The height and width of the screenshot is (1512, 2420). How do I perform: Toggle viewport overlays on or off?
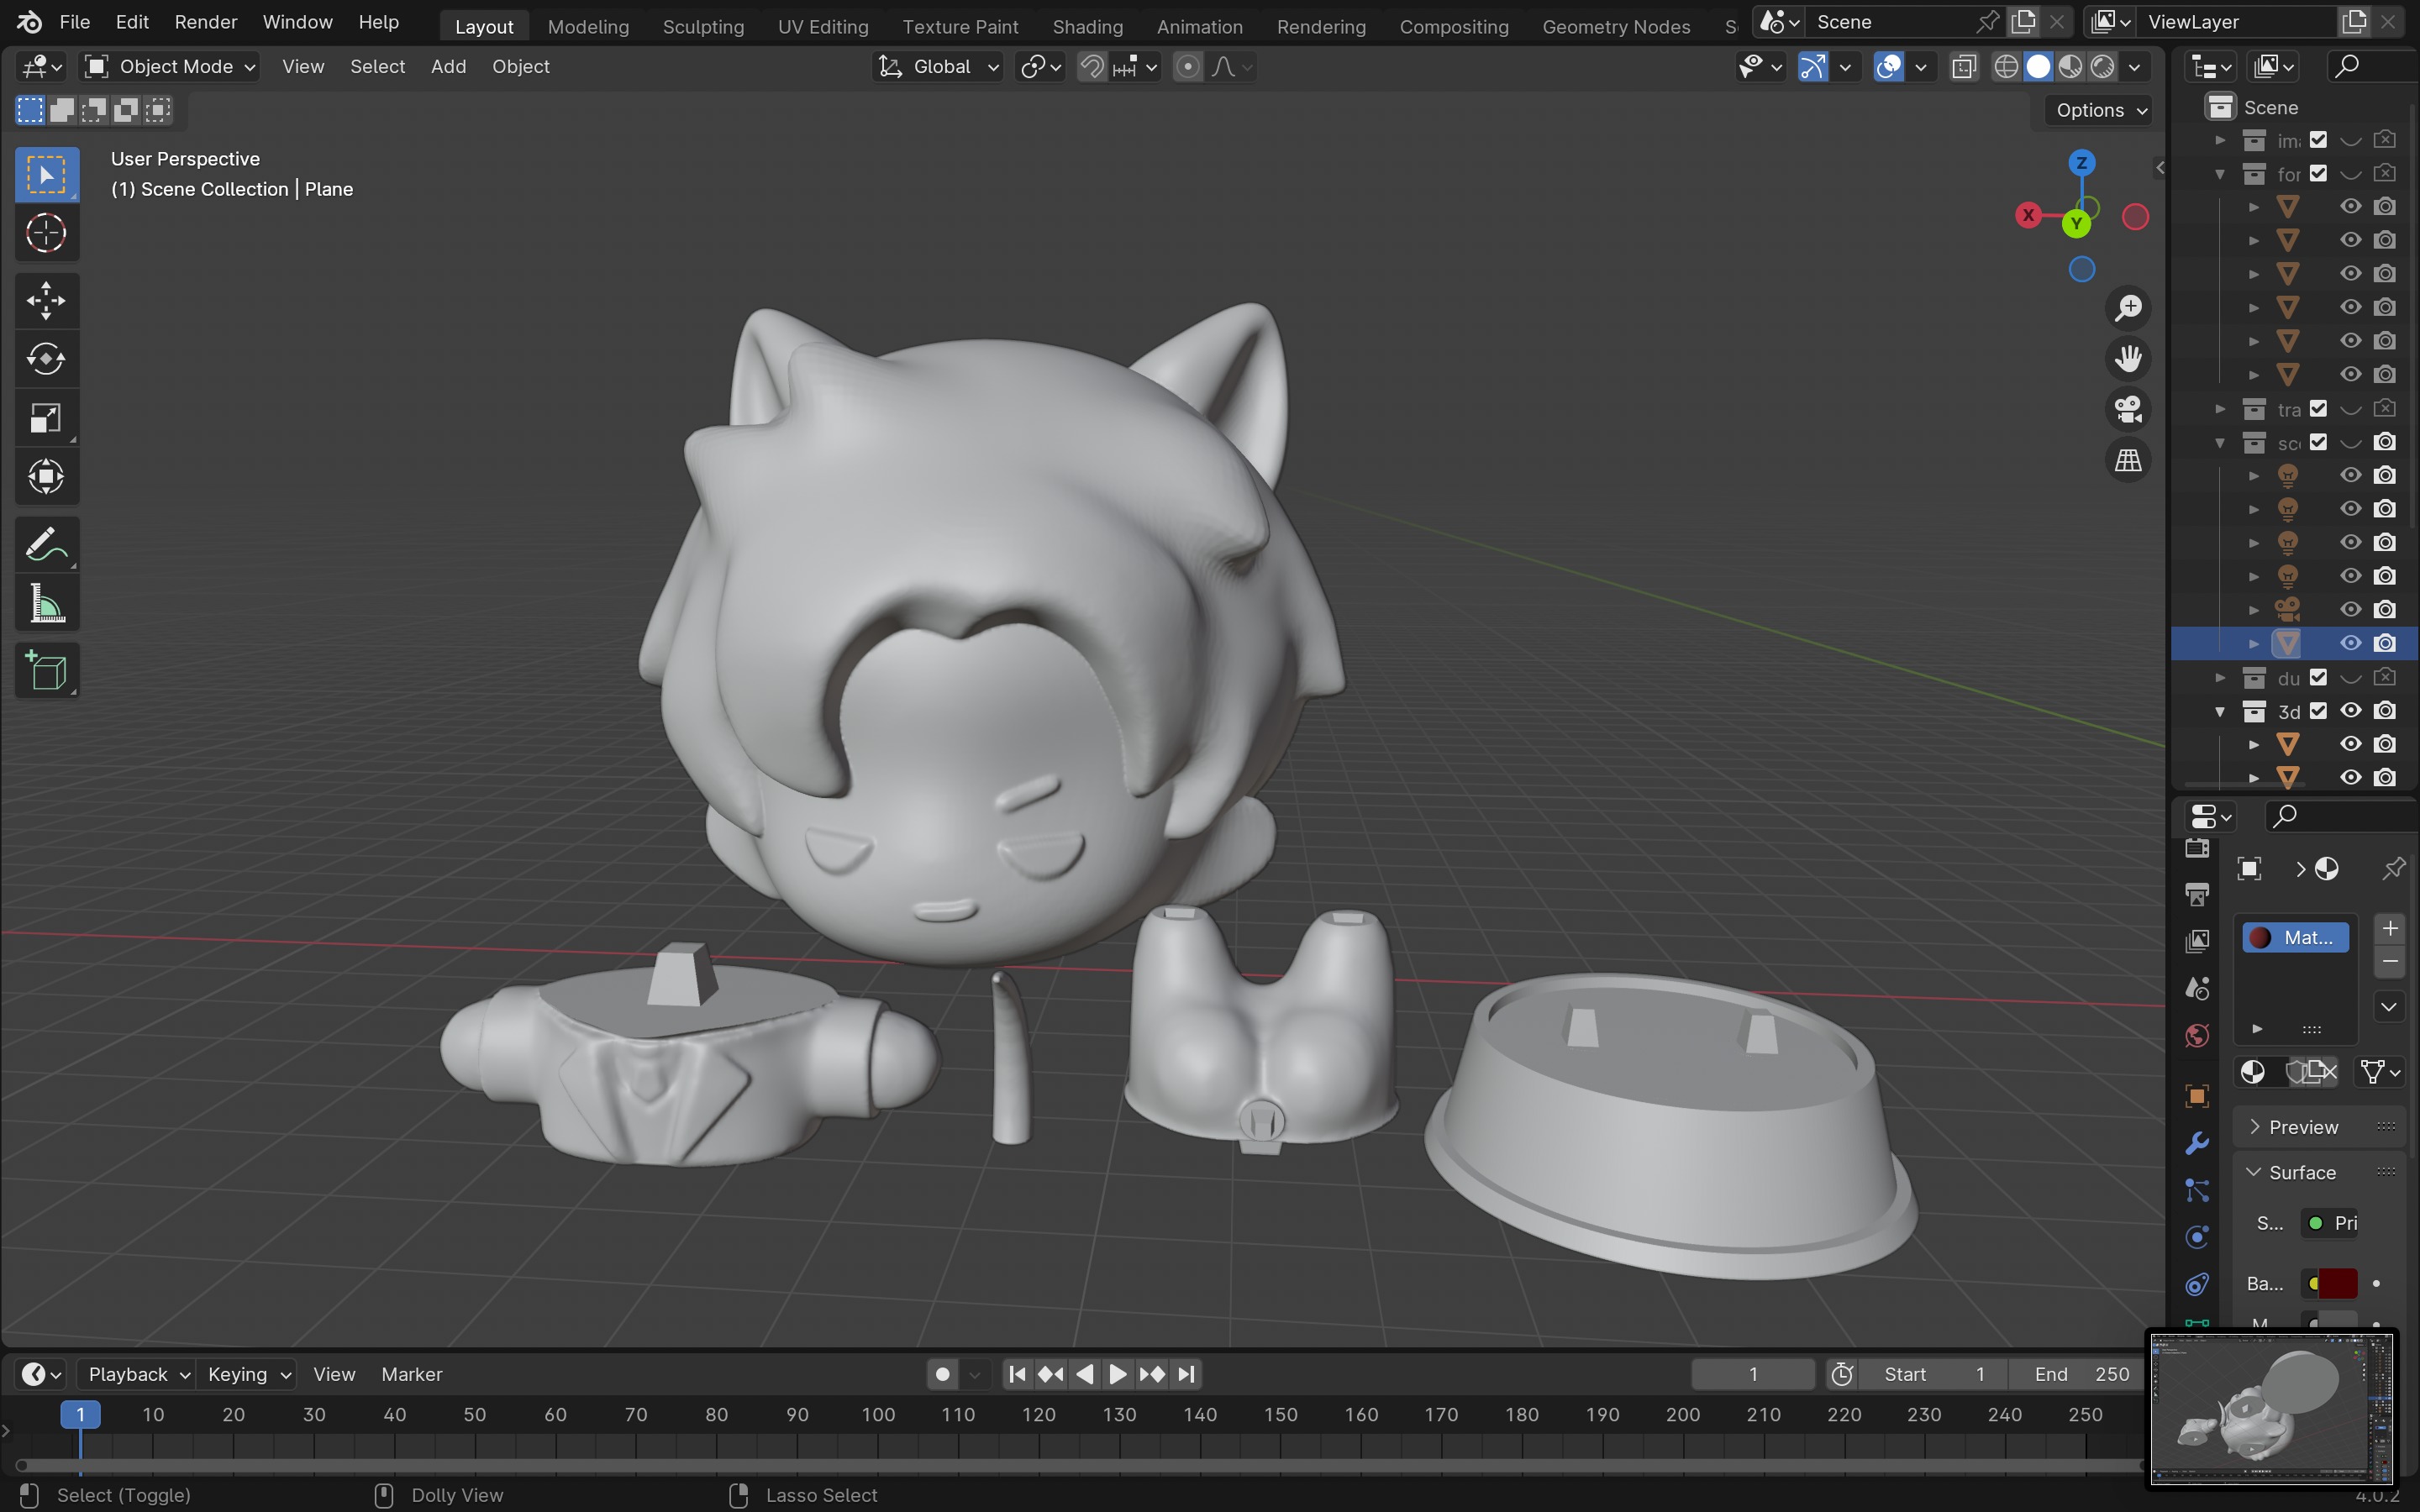1888,67
